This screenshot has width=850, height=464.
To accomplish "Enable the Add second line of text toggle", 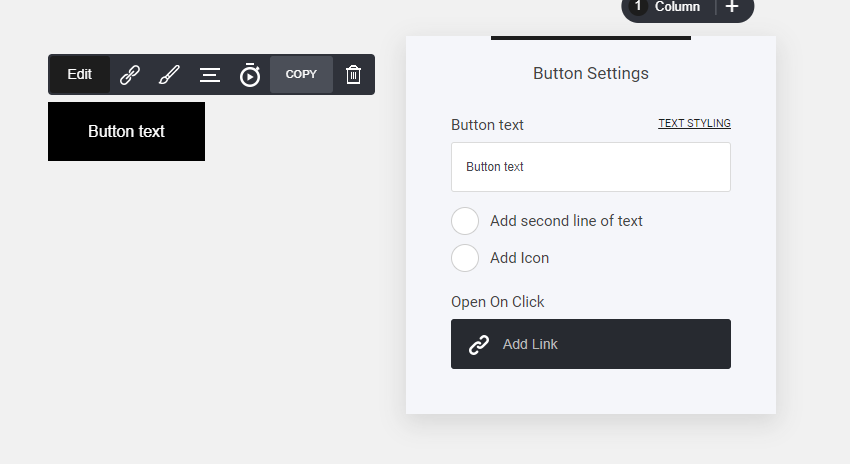I will (465, 221).
